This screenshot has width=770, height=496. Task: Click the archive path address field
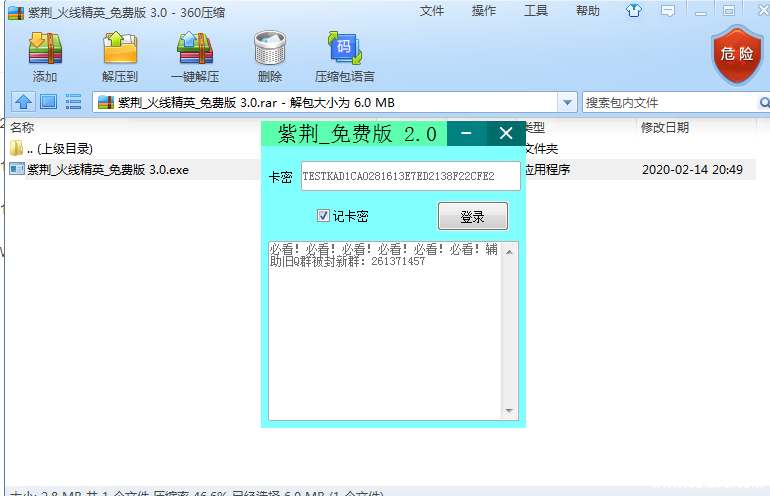325,103
